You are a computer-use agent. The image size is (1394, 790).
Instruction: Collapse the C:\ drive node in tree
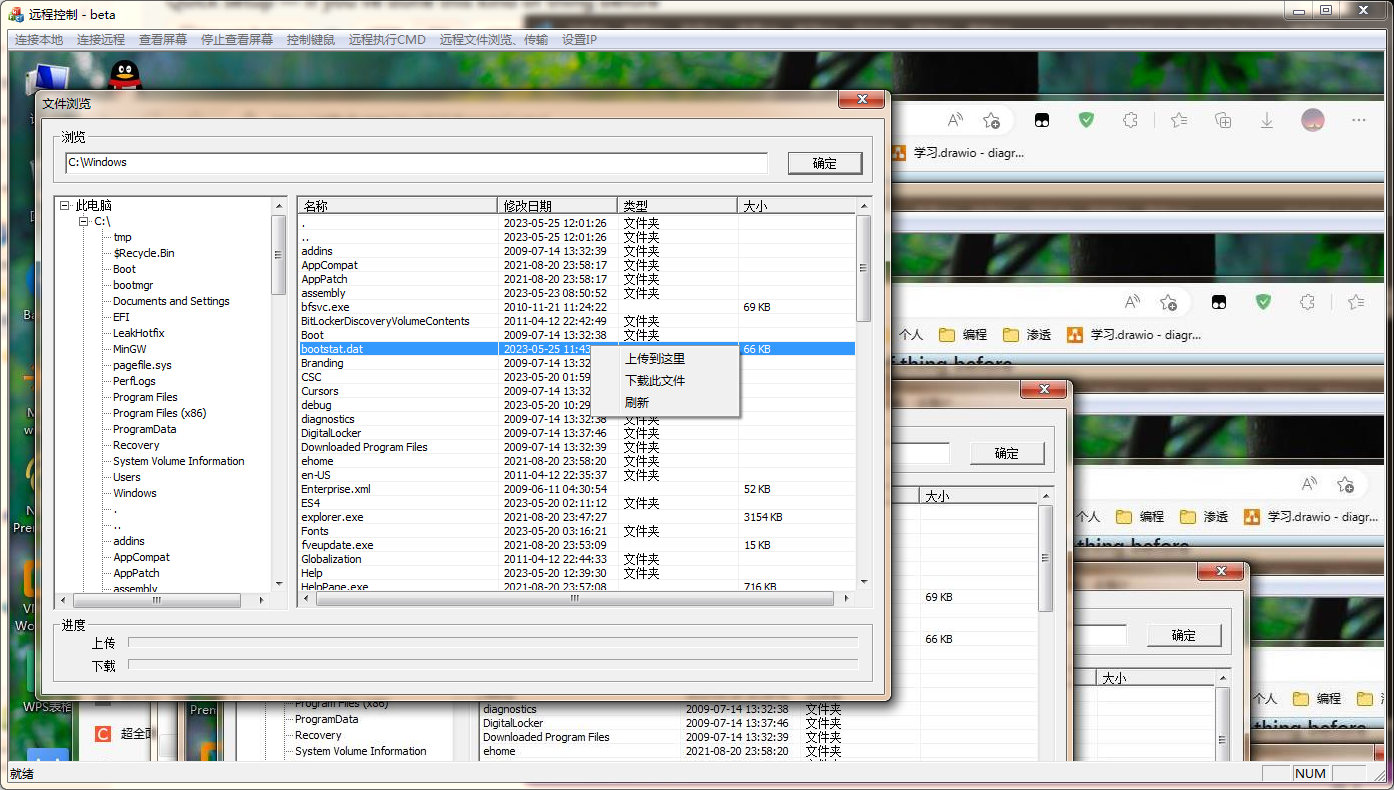[x=84, y=221]
